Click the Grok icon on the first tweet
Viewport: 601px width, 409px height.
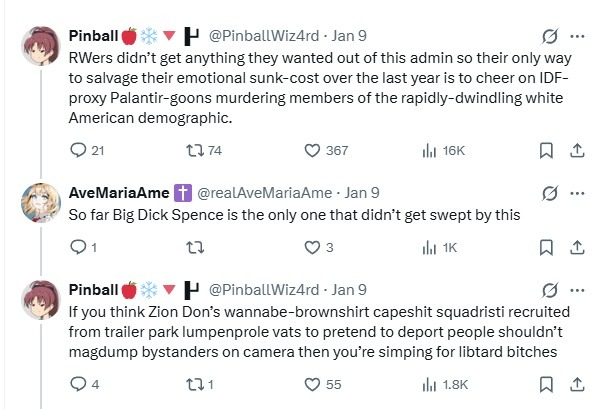click(548, 36)
